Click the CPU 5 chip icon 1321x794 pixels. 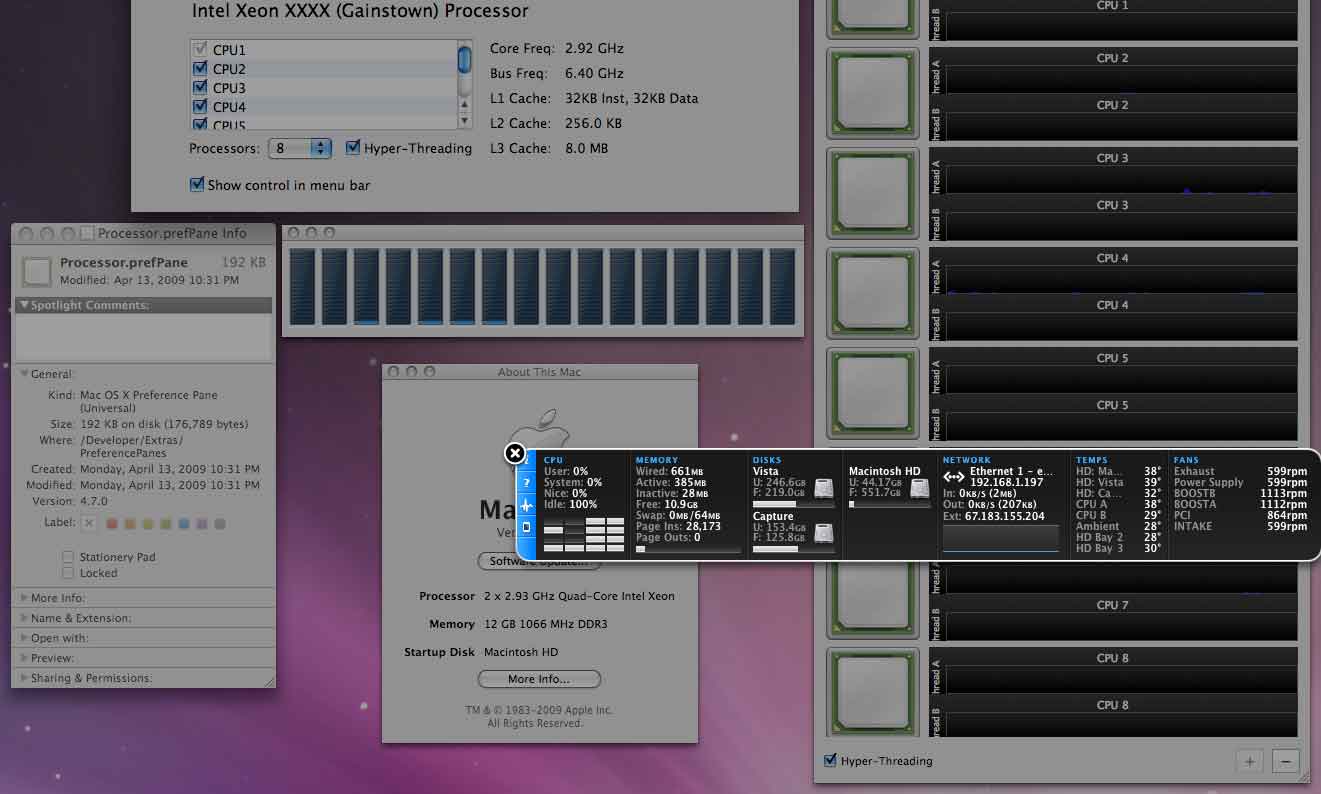[x=871, y=393]
